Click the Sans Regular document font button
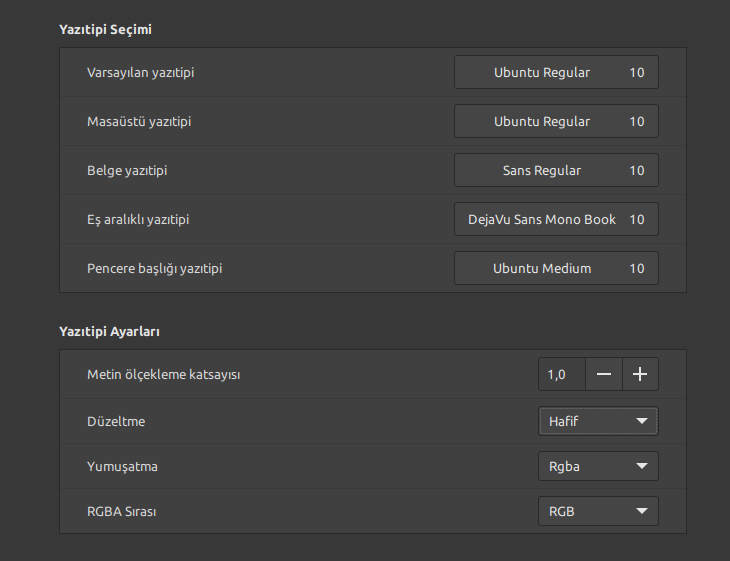 [x=556, y=170]
